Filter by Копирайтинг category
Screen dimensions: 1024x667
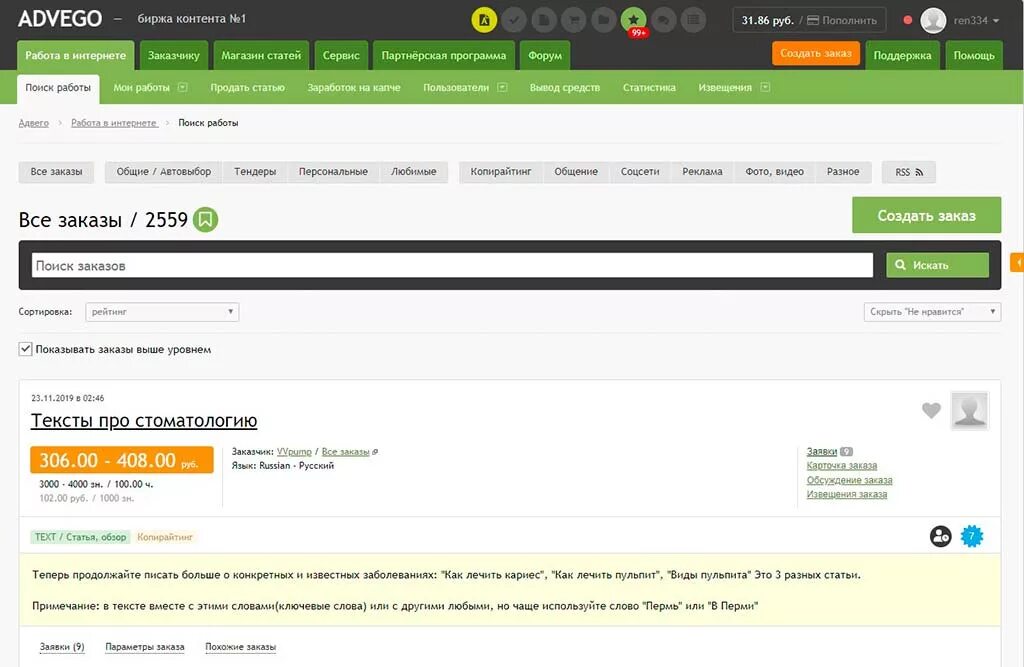click(x=501, y=172)
